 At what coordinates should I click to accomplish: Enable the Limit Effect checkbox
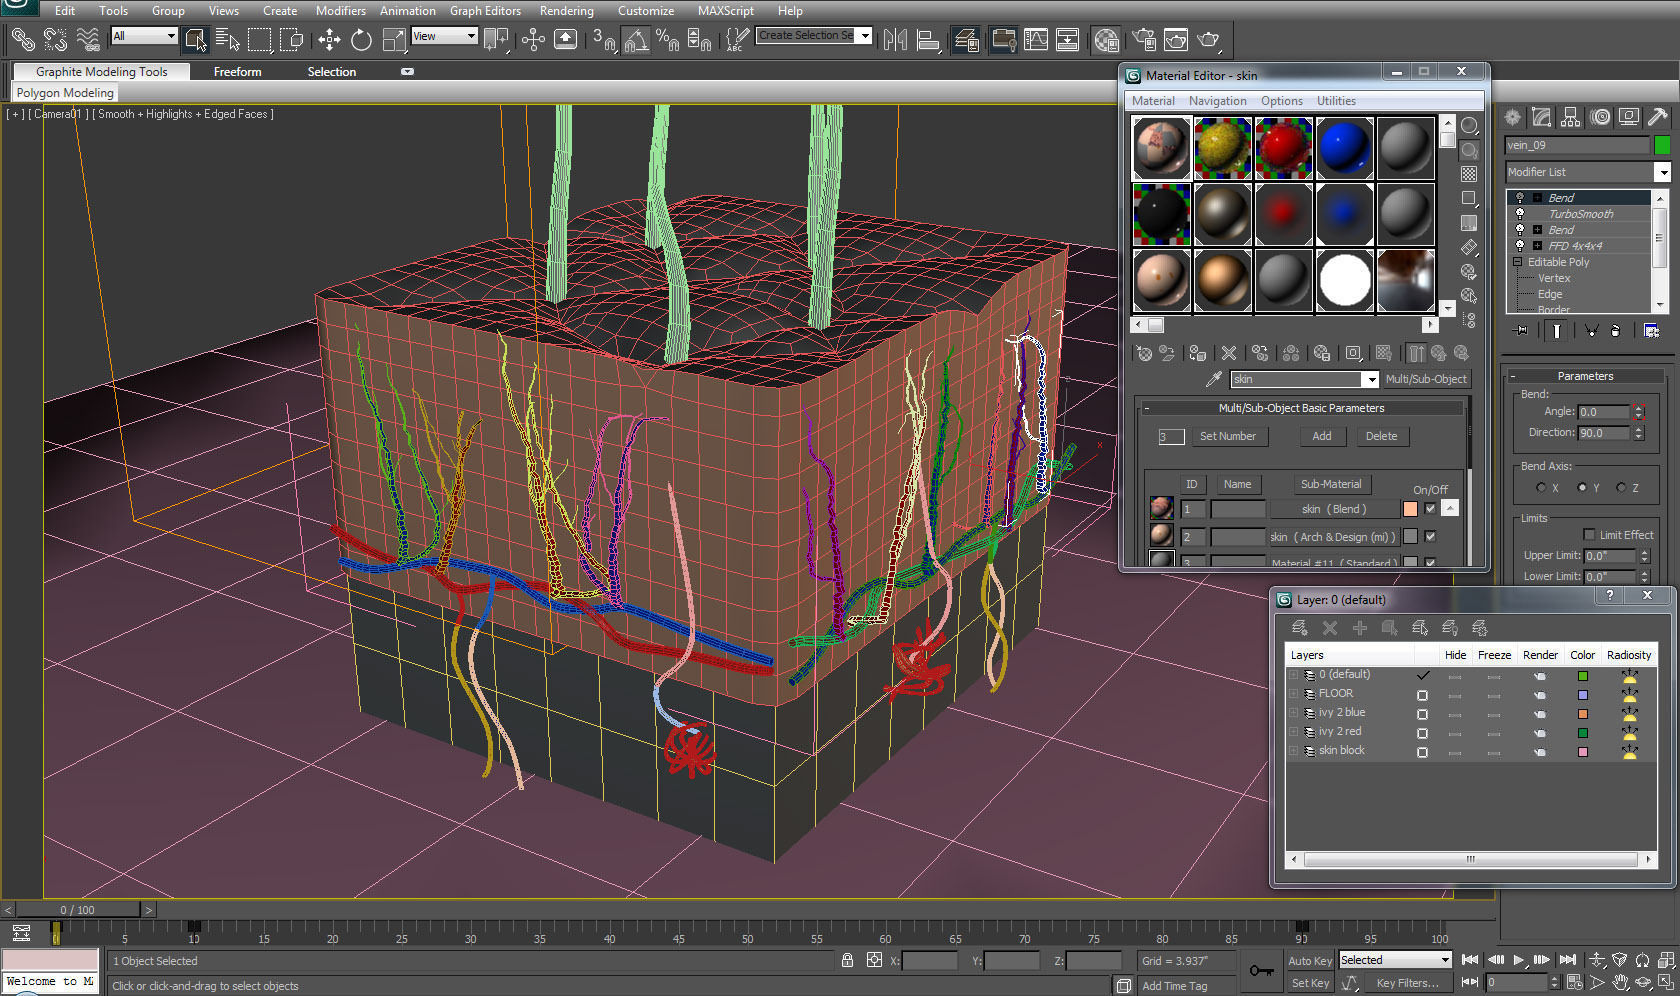click(1589, 535)
